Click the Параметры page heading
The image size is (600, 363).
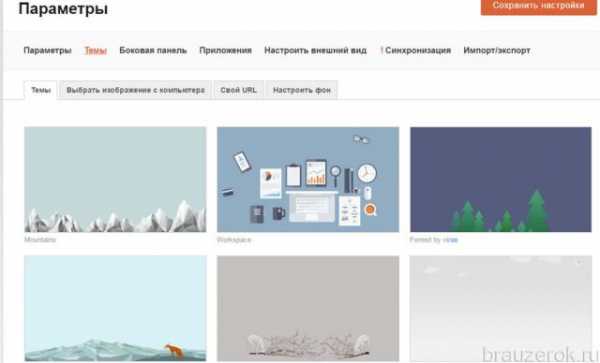63,8
